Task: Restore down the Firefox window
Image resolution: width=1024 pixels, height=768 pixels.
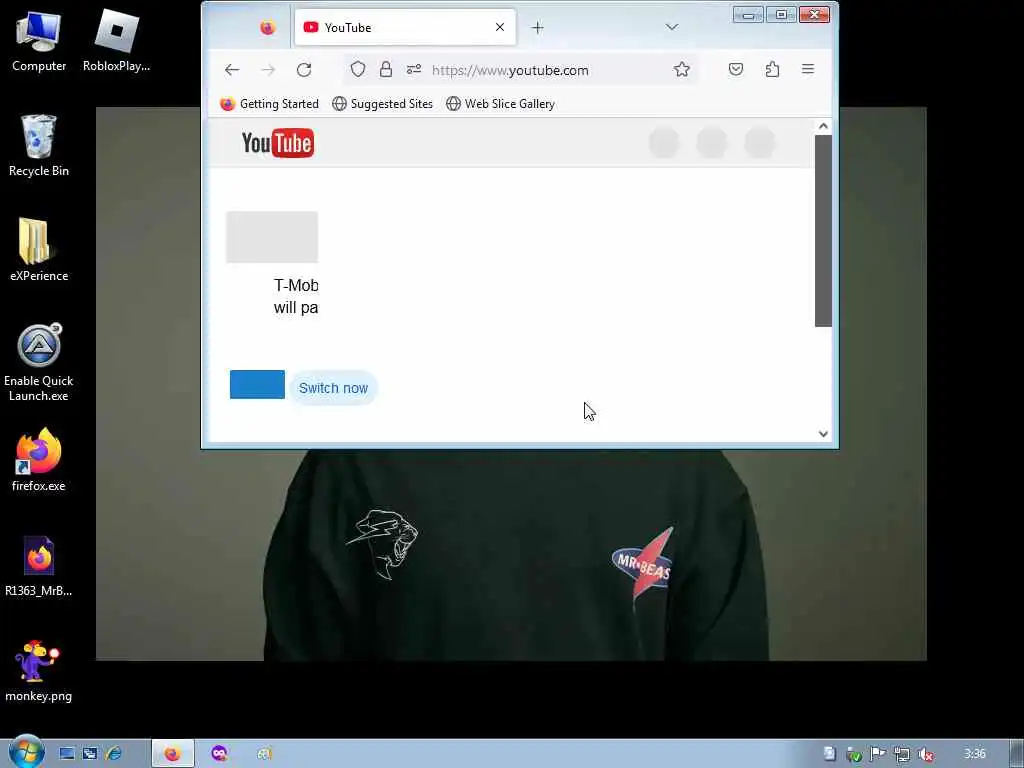Action: pyautogui.click(x=781, y=14)
